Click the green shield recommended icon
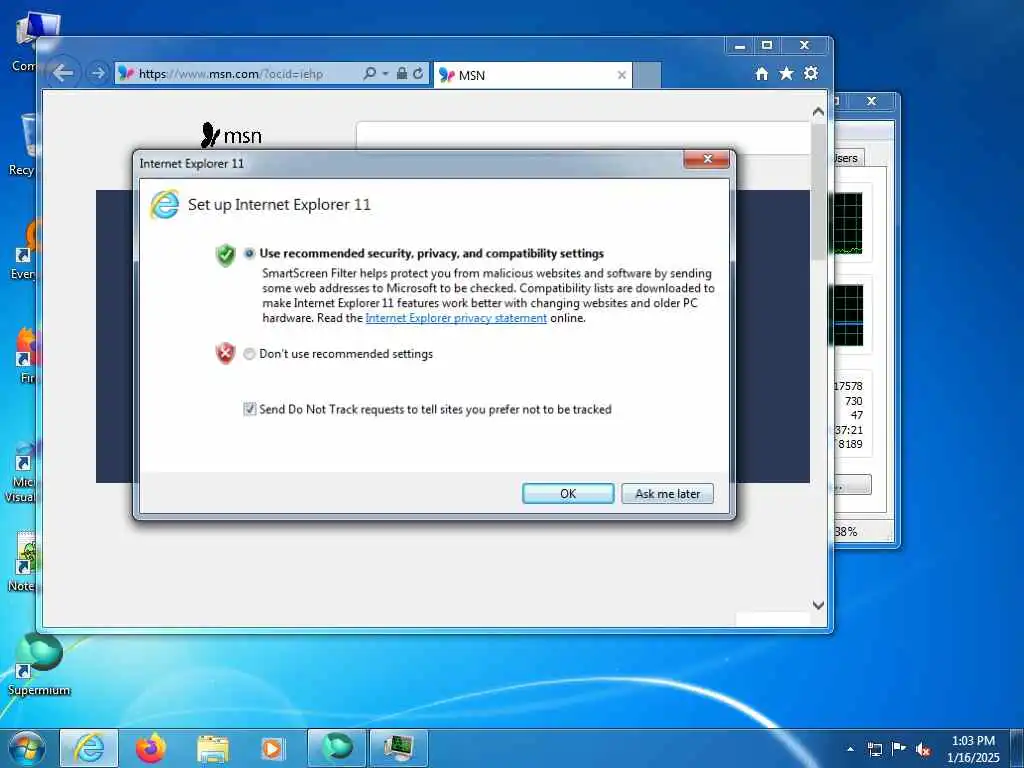The image size is (1024, 768). click(x=225, y=255)
